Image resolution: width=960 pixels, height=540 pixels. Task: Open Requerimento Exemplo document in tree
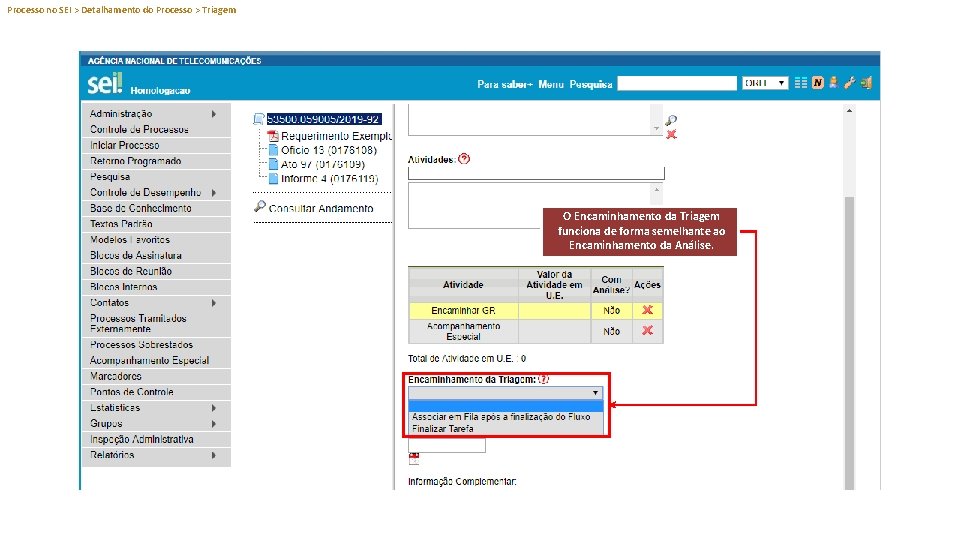pyautogui.click(x=336, y=136)
